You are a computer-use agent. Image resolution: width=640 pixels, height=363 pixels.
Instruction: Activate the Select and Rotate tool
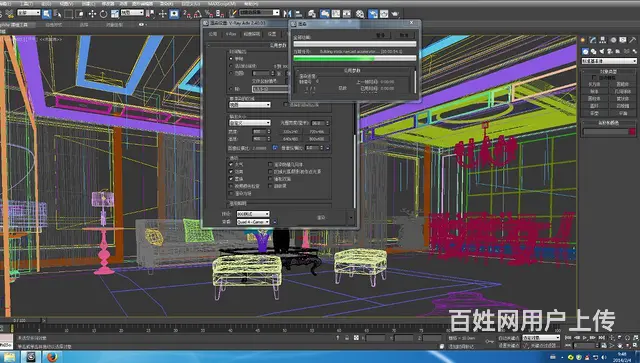pos(103,14)
